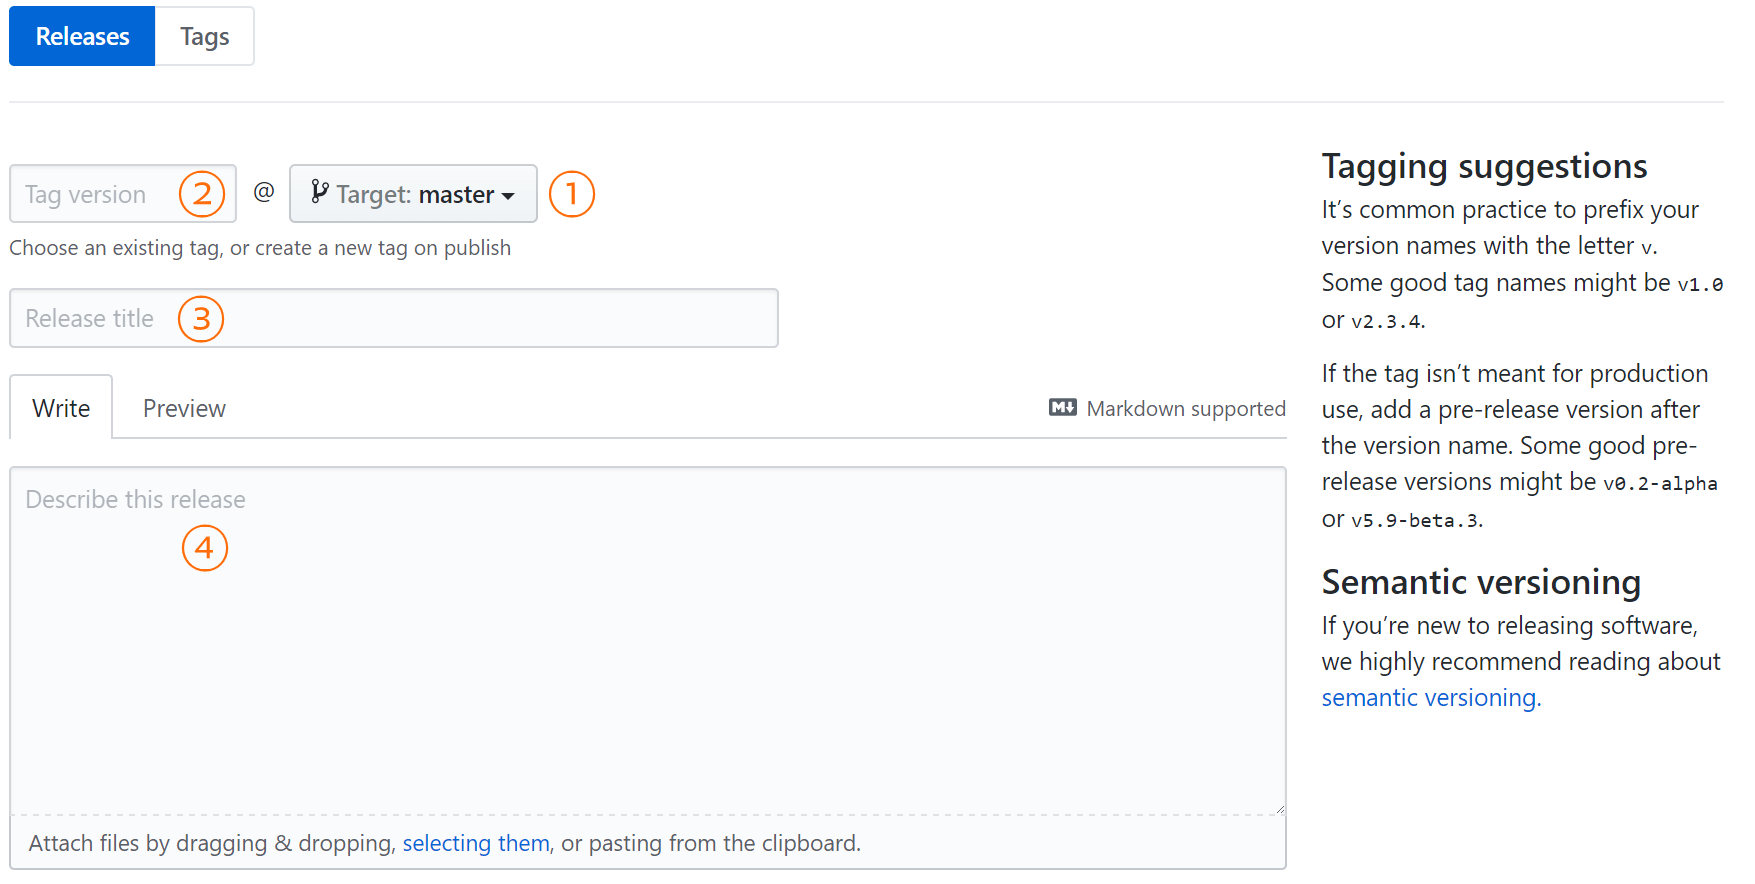Screen dimensions: 1755x884
Task: Select the Write tab
Action: [61, 408]
